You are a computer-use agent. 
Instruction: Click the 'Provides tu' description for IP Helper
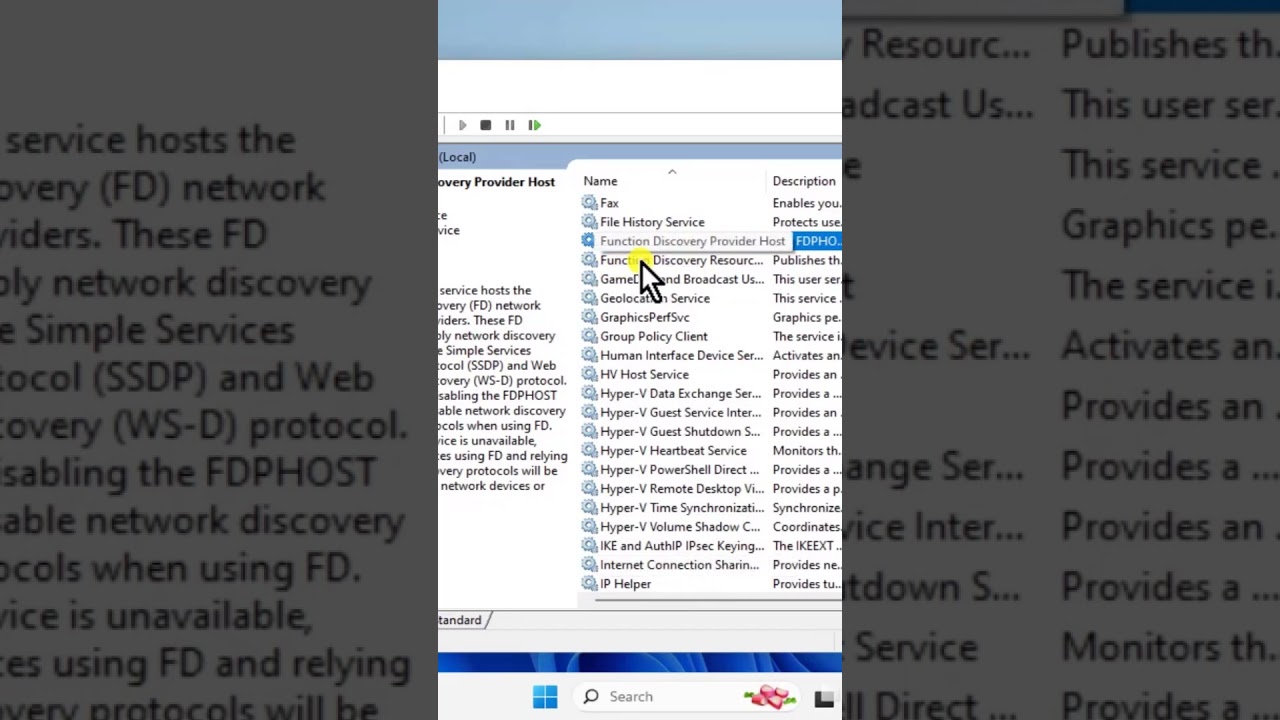(807, 584)
